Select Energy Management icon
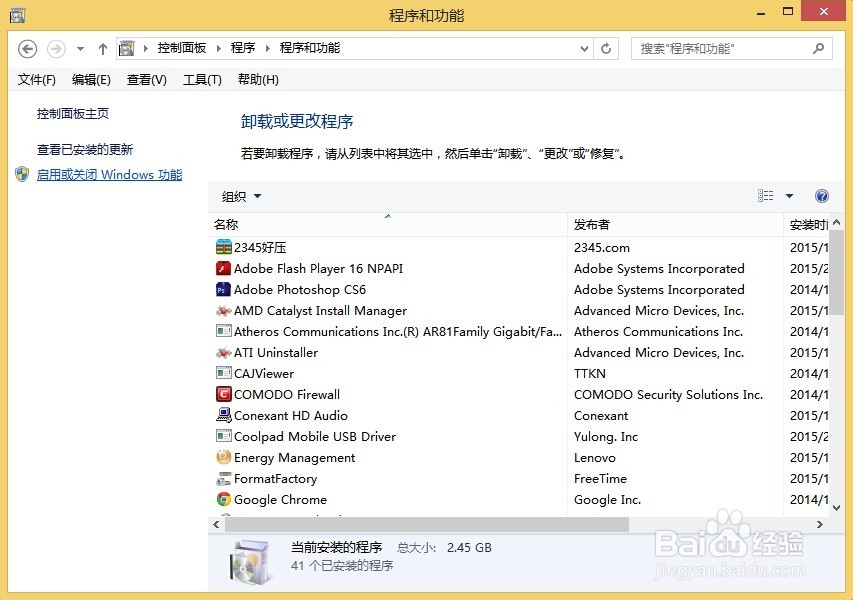This screenshot has width=853, height=600. pyautogui.click(x=224, y=457)
